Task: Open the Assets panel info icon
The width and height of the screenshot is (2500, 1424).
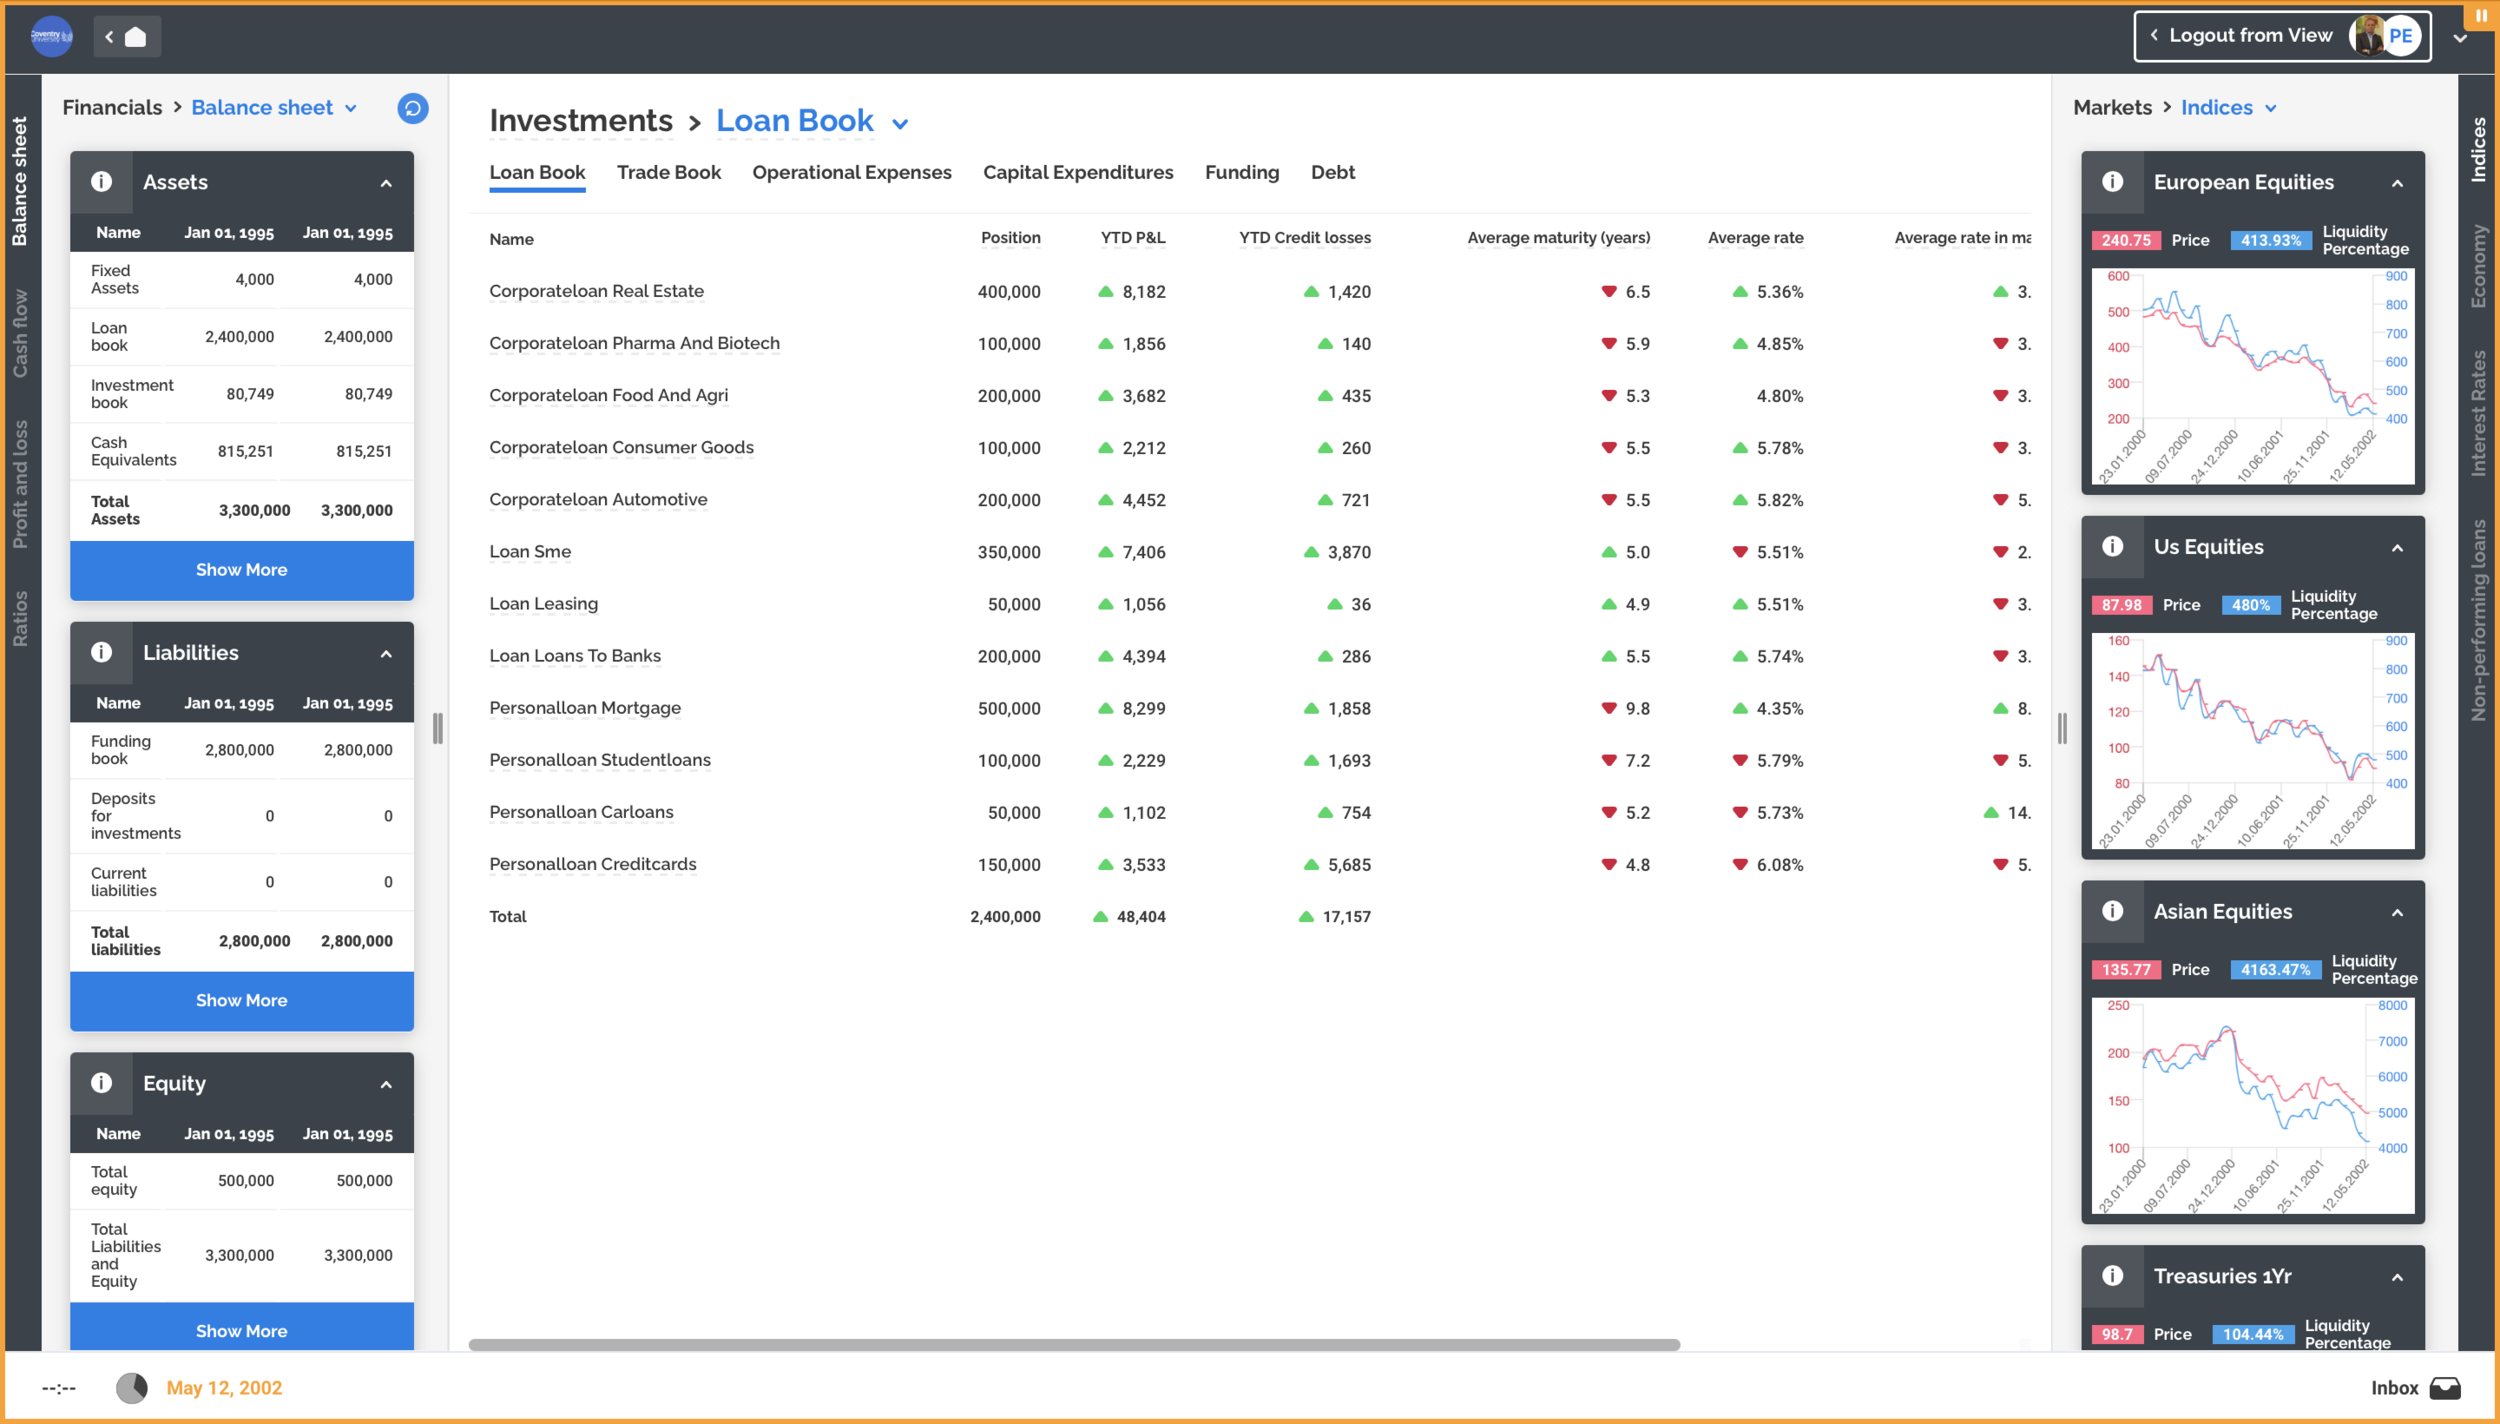Action: tap(101, 182)
